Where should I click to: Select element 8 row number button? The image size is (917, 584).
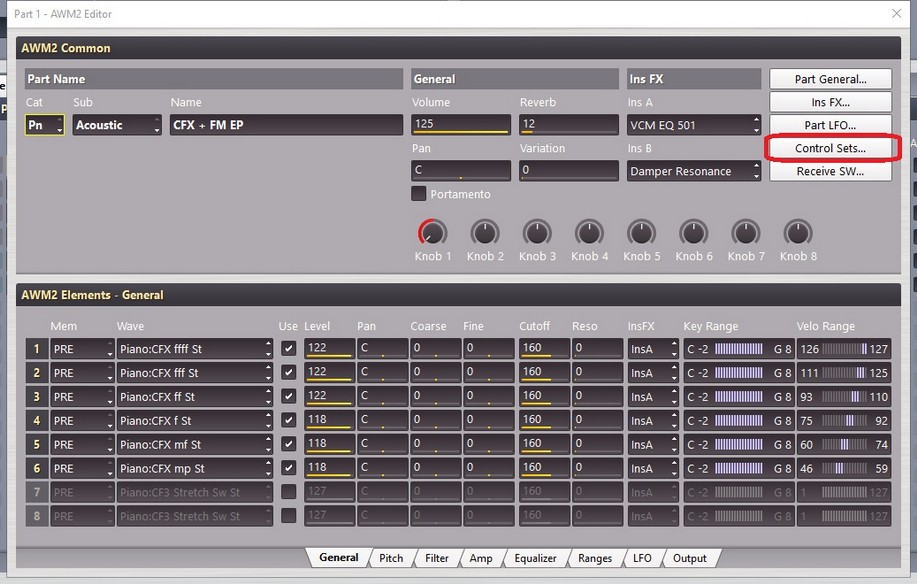[x=36, y=517]
